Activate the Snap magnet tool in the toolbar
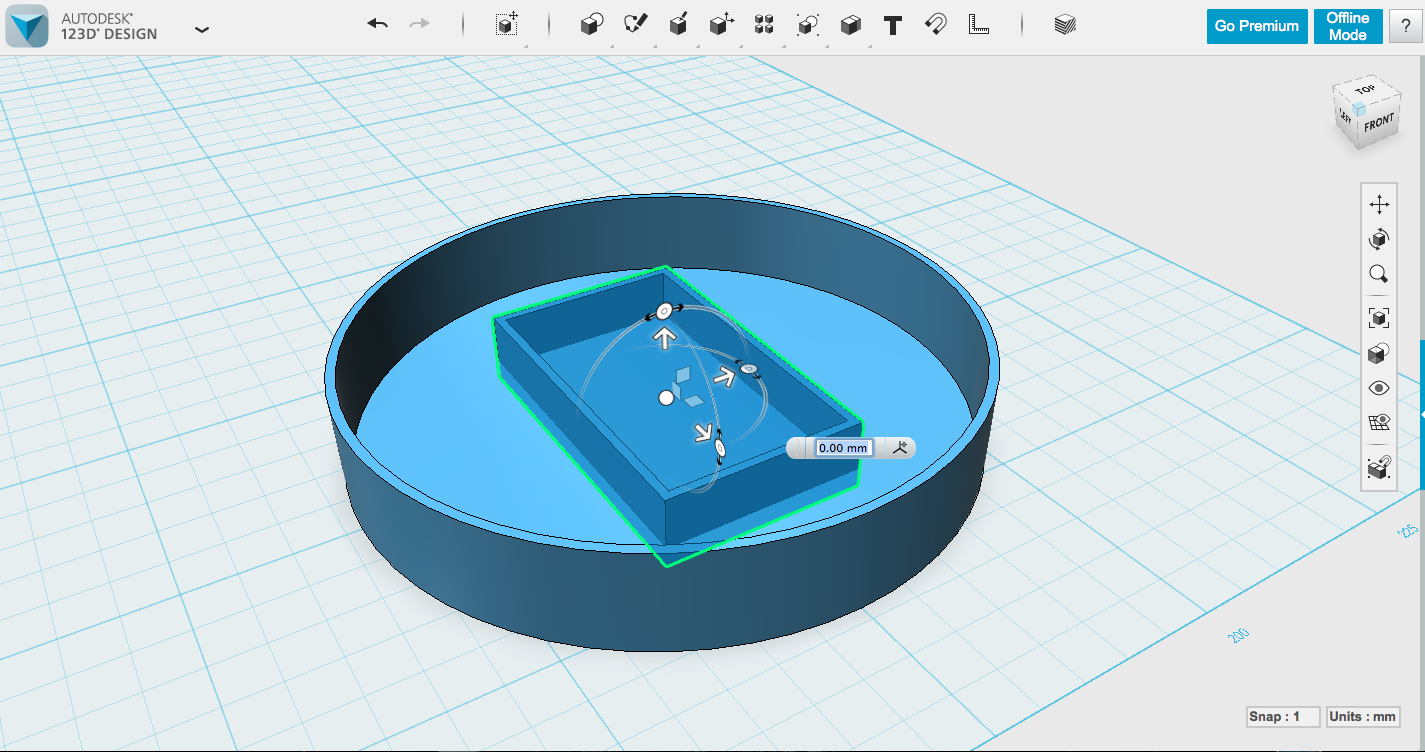1425x752 pixels. click(935, 24)
